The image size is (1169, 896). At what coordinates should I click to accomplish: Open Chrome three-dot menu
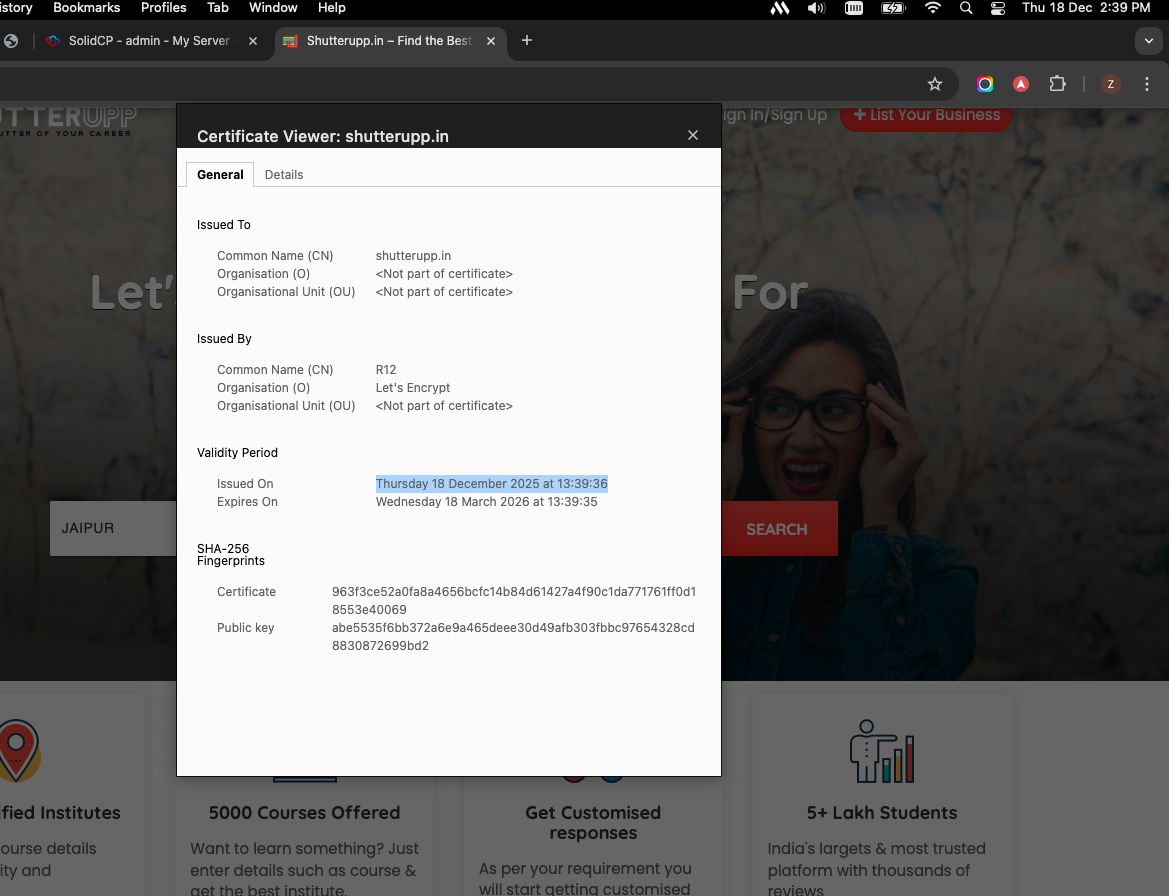(x=1145, y=84)
